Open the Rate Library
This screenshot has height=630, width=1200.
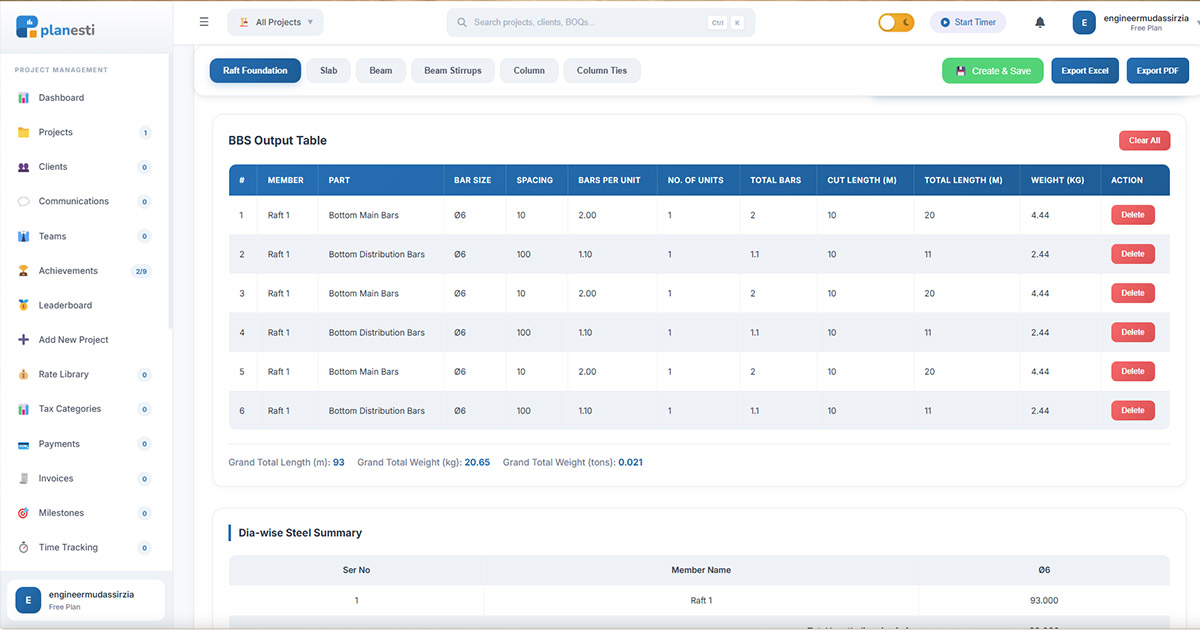tap(62, 374)
